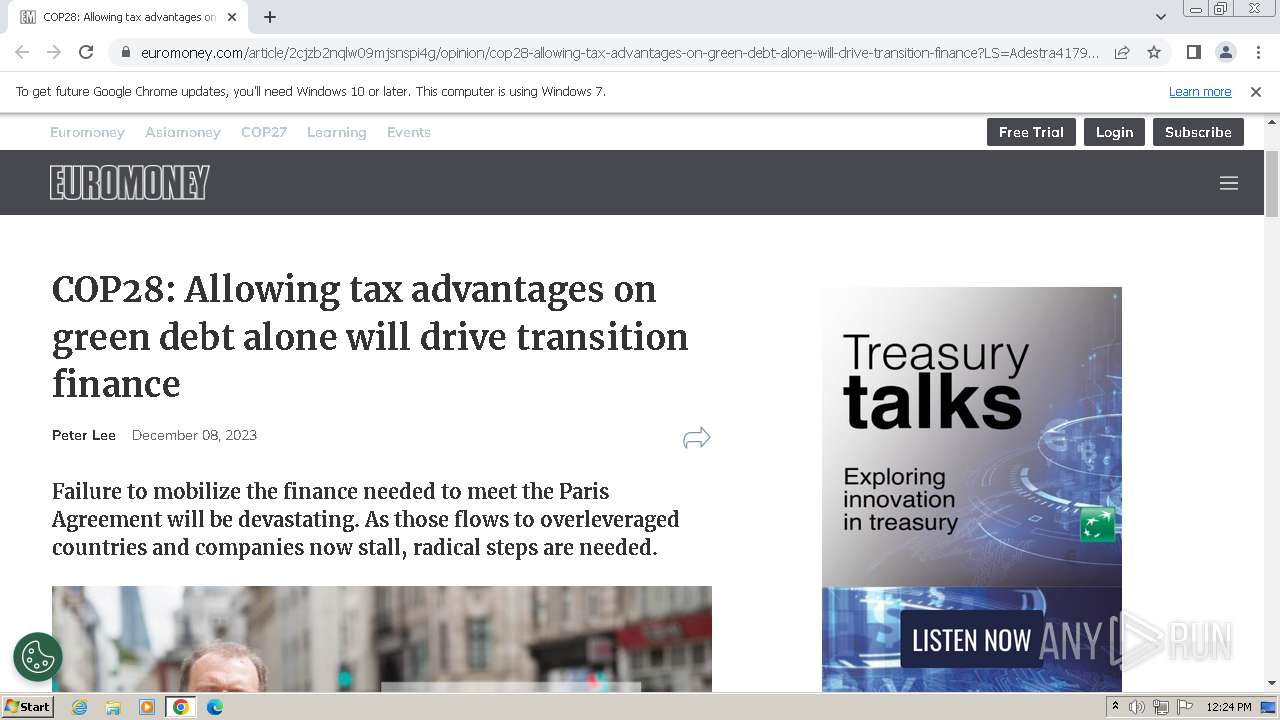Open author Peter Lee's page
Image resolution: width=1280 pixels, height=720 pixels.
pos(84,435)
